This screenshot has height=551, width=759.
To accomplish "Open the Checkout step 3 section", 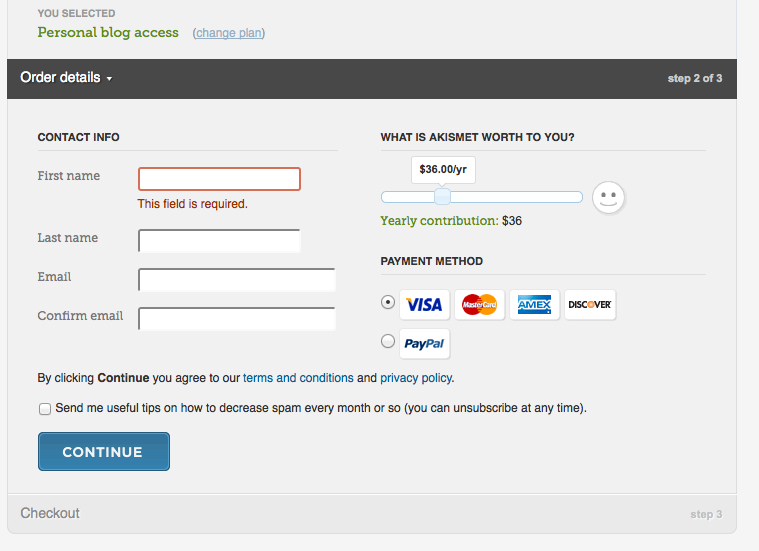I will [x=372, y=513].
